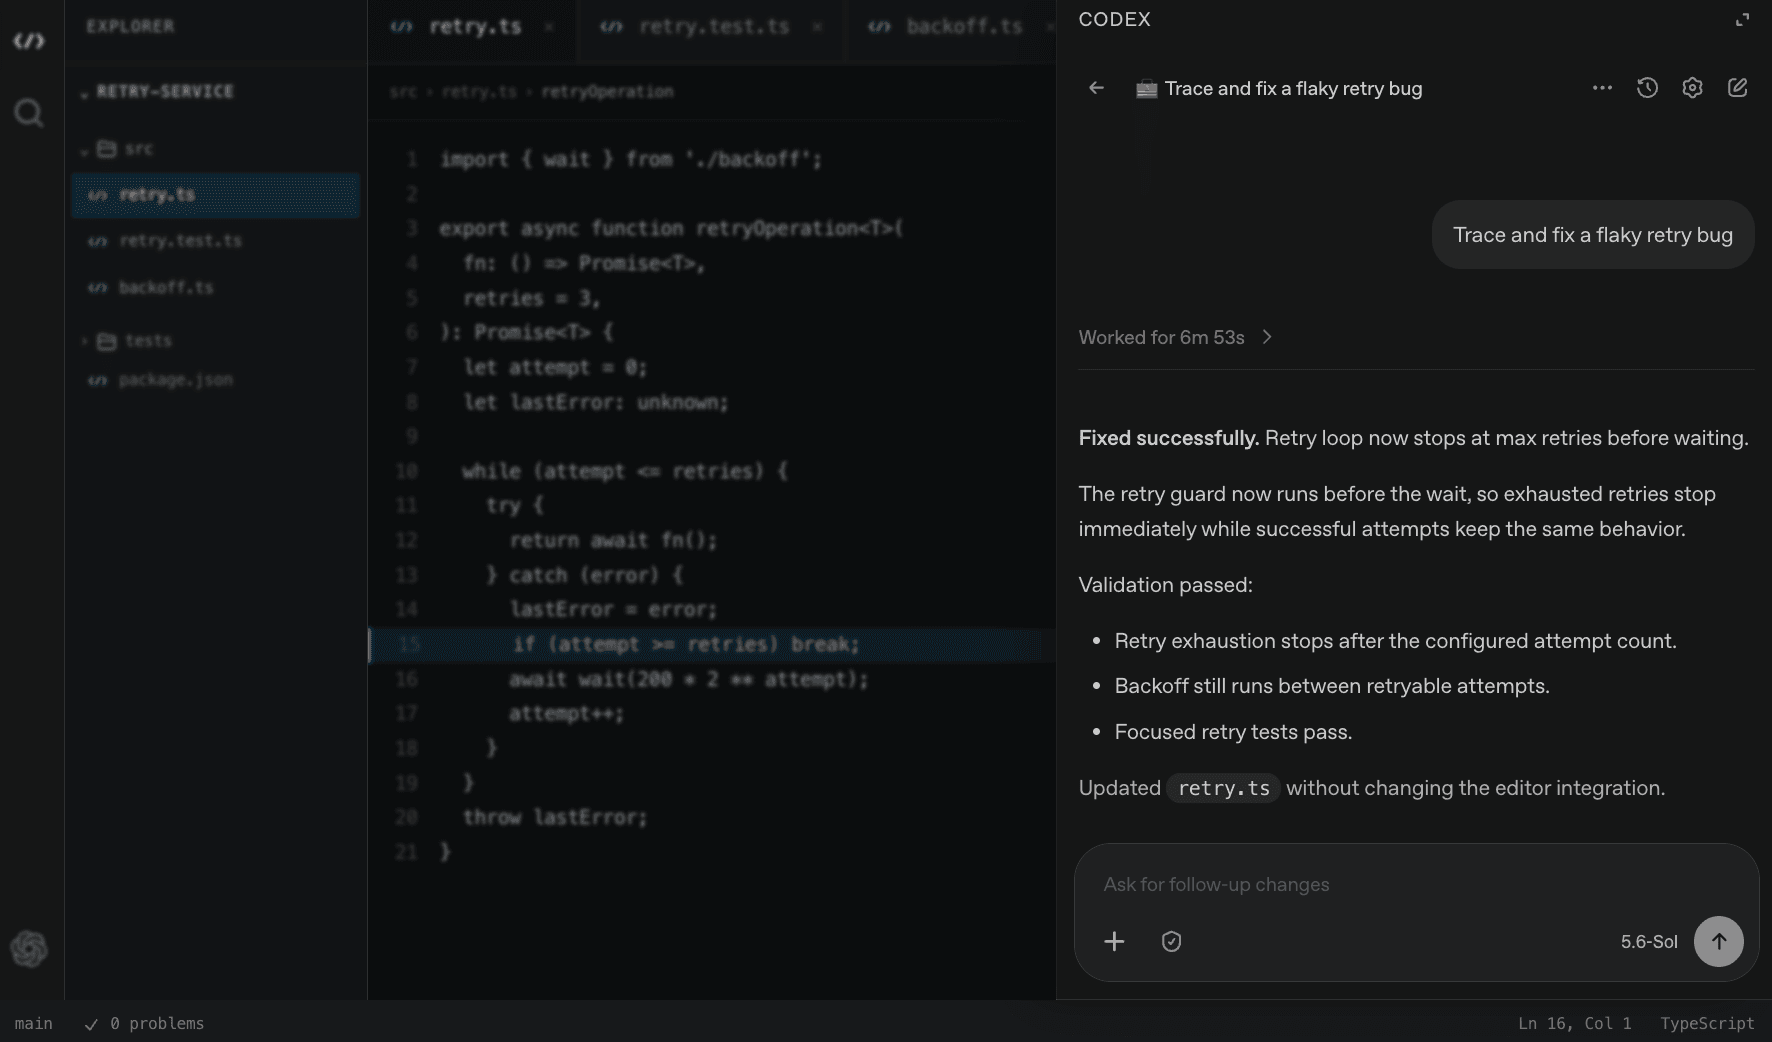Click the EXPLORER panel heading
The image size is (1772, 1042).
tap(130, 26)
